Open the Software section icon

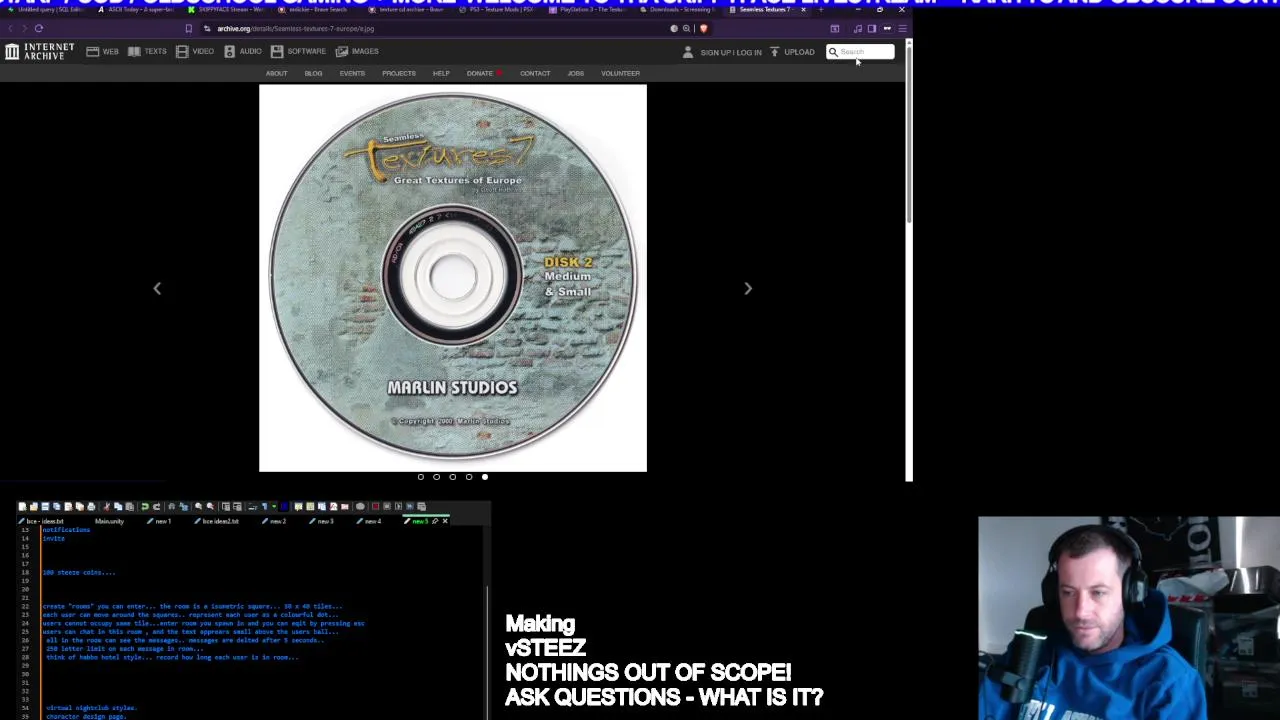277,51
